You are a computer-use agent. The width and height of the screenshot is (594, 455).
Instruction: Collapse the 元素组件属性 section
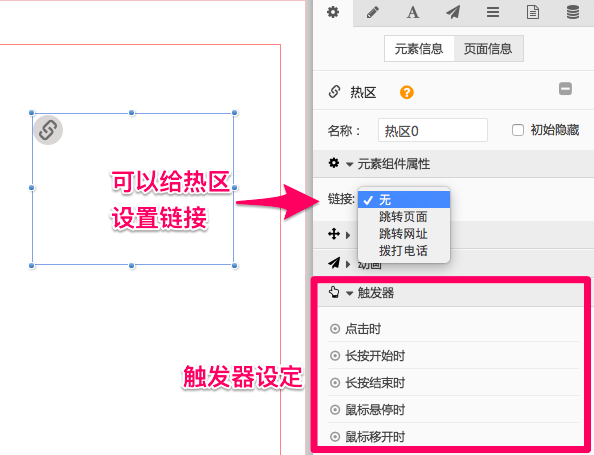pos(349,164)
